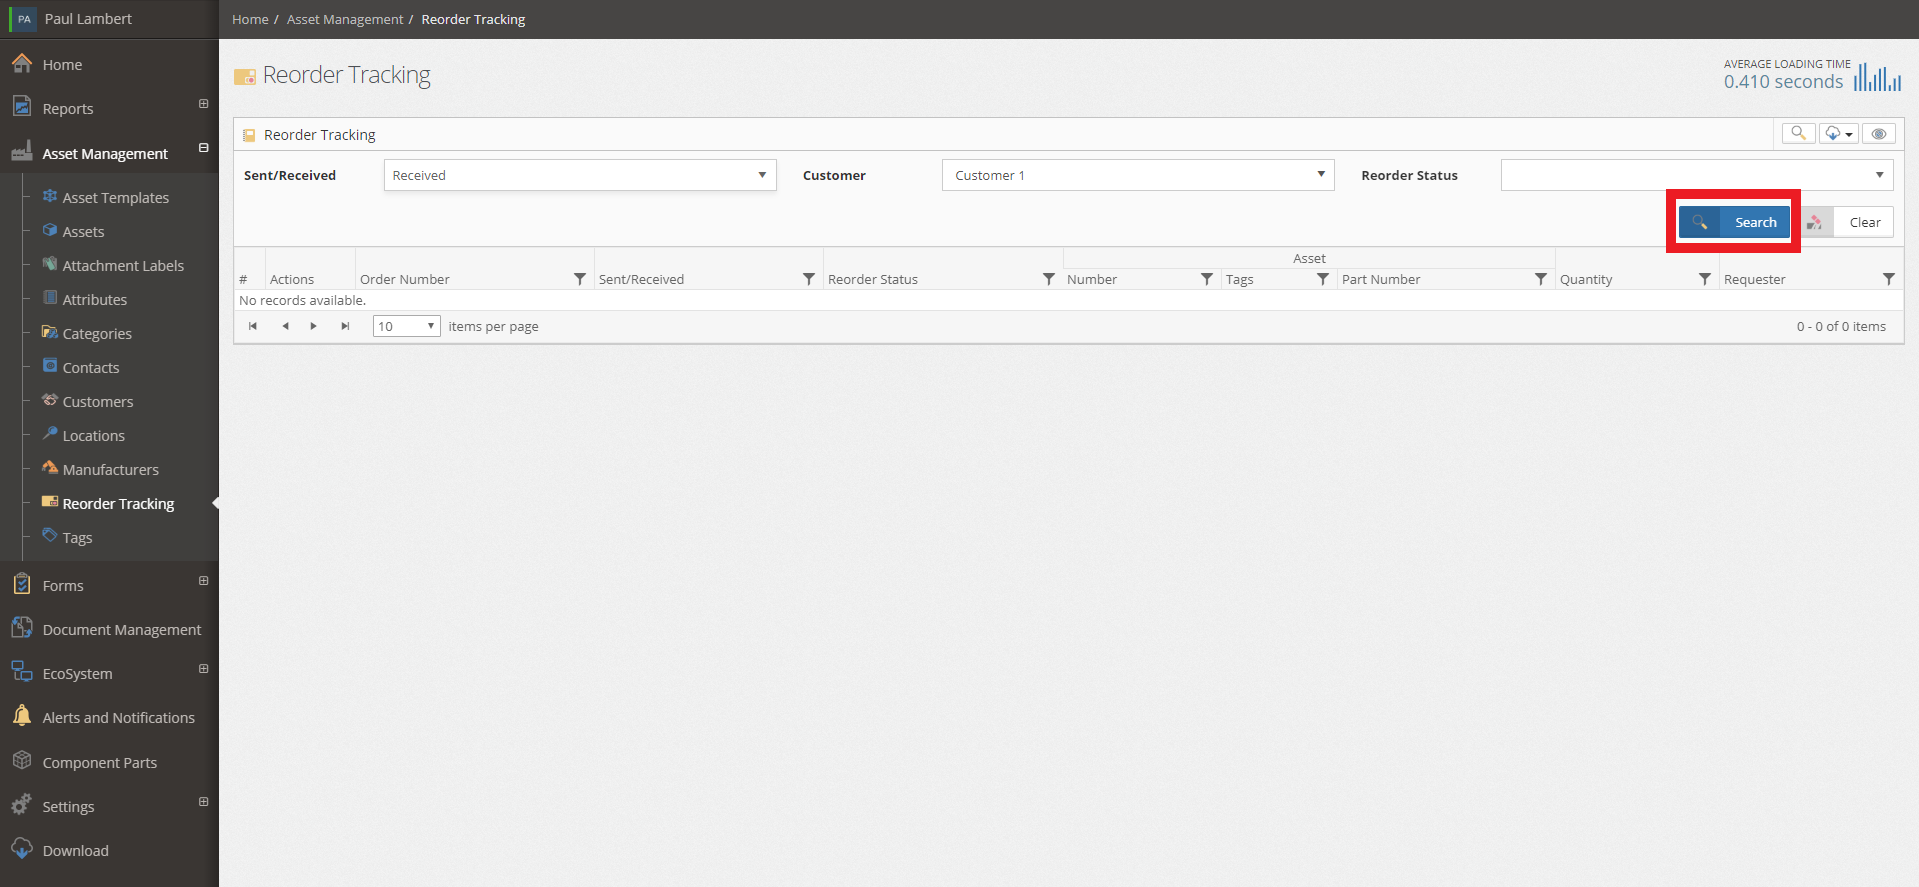Click the Home icon in sidebar
1919x887 pixels.
click(x=22, y=63)
